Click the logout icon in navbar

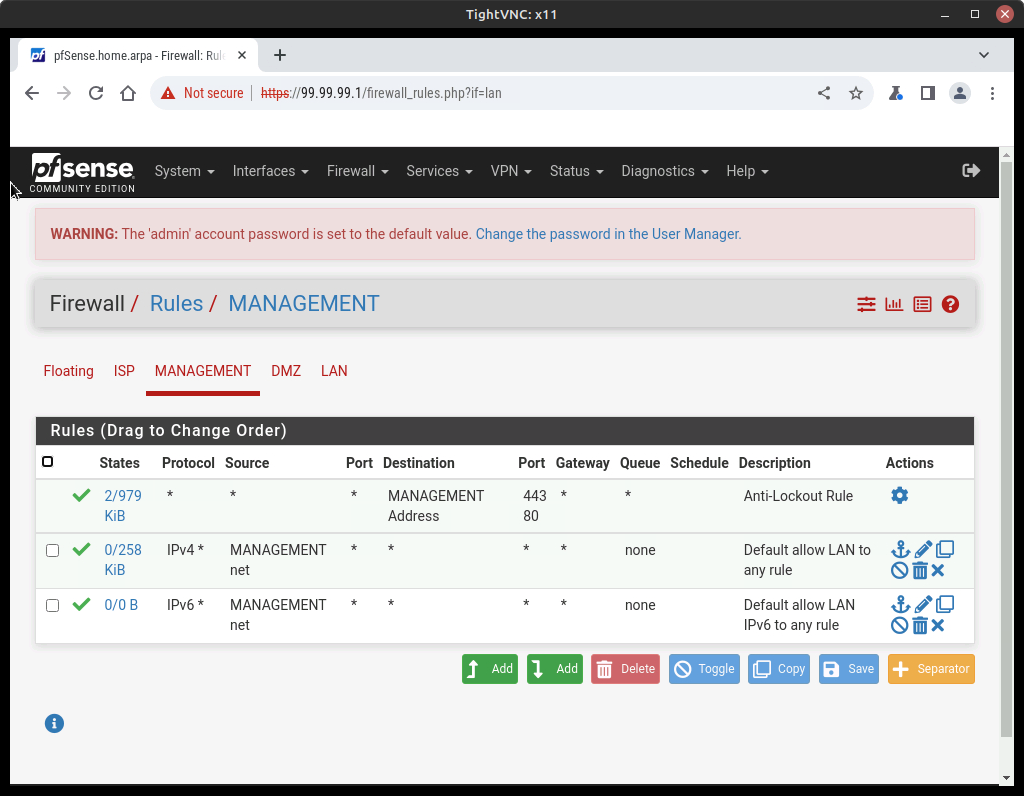pyautogui.click(x=971, y=170)
